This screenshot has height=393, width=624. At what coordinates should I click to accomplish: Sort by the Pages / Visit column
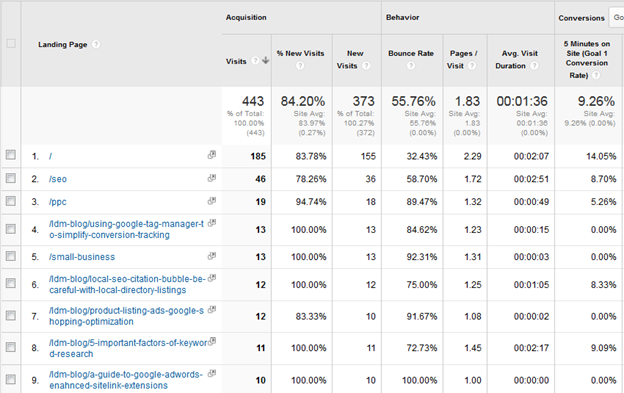coord(463,59)
